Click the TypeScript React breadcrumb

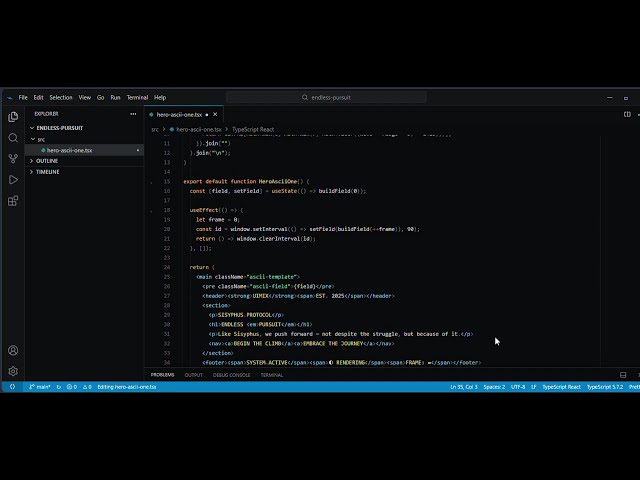click(253, 129)
